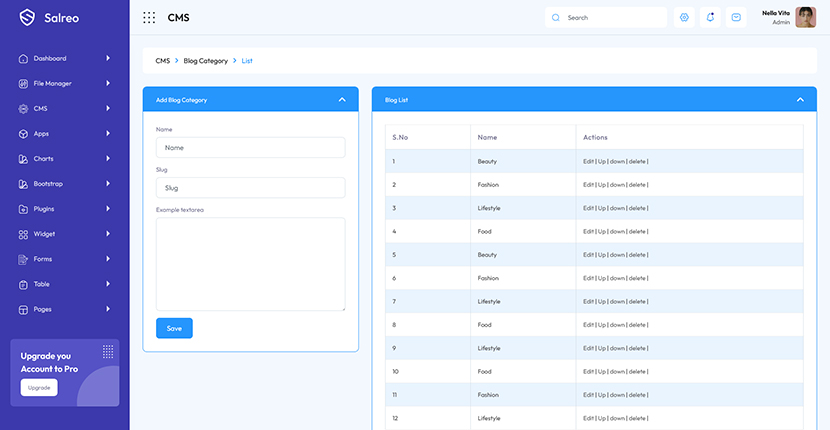Click the search magnifier icon
Image resolution: width=830 pixels, height=430 pixels.
pos(556,17)
